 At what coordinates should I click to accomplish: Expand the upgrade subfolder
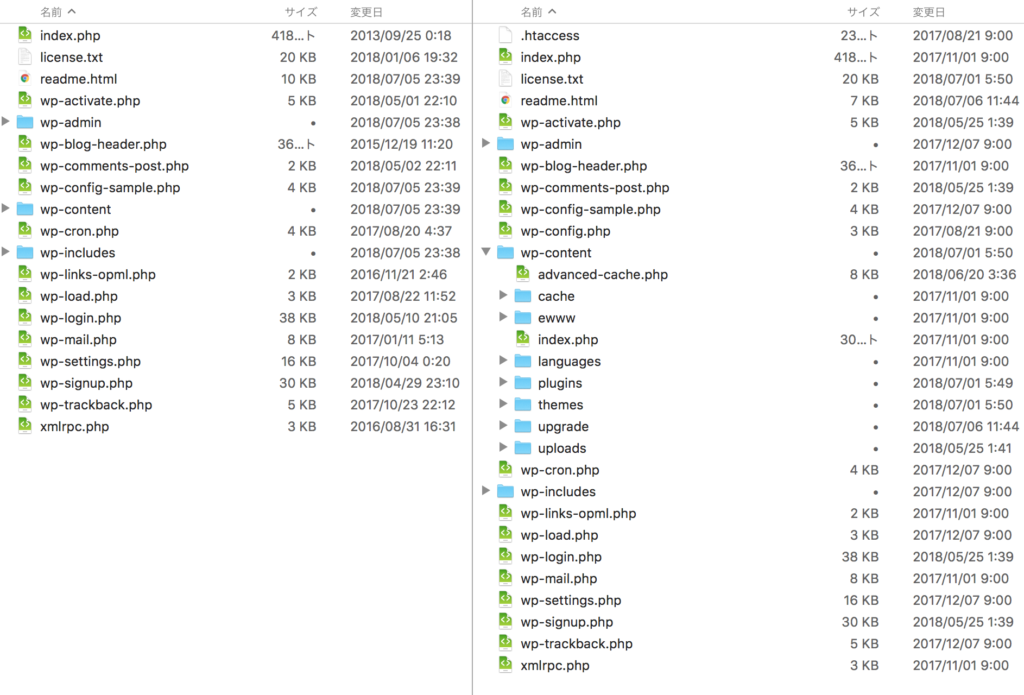coord(504,425)
